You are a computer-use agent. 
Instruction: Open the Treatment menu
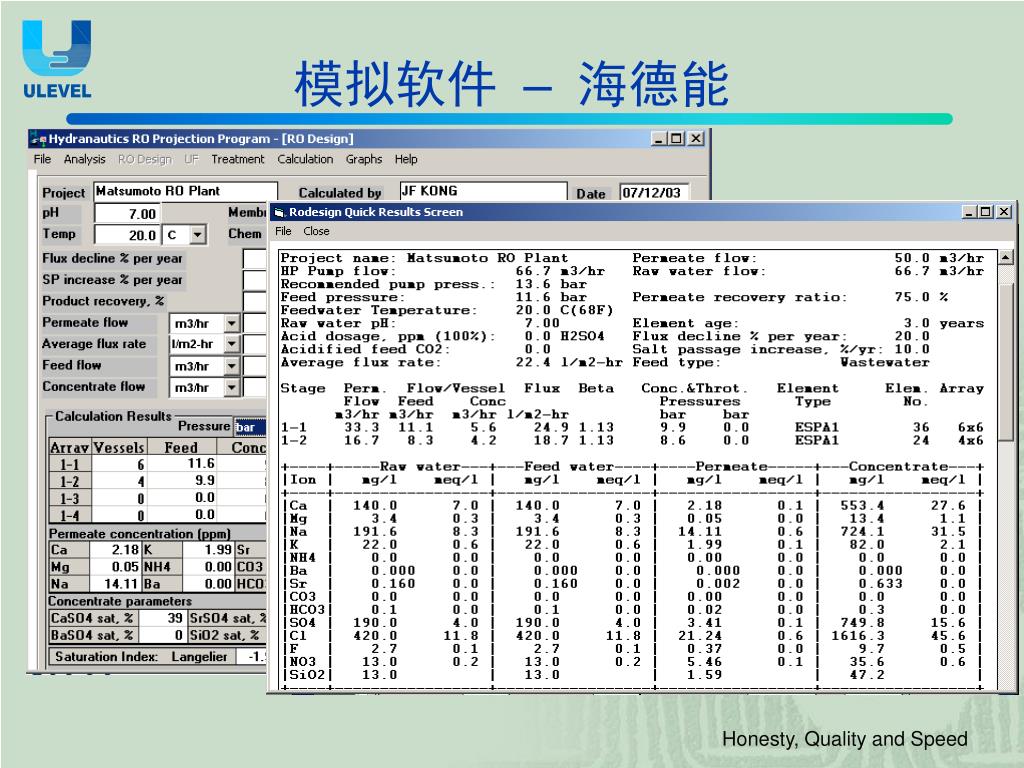point(238,159)
